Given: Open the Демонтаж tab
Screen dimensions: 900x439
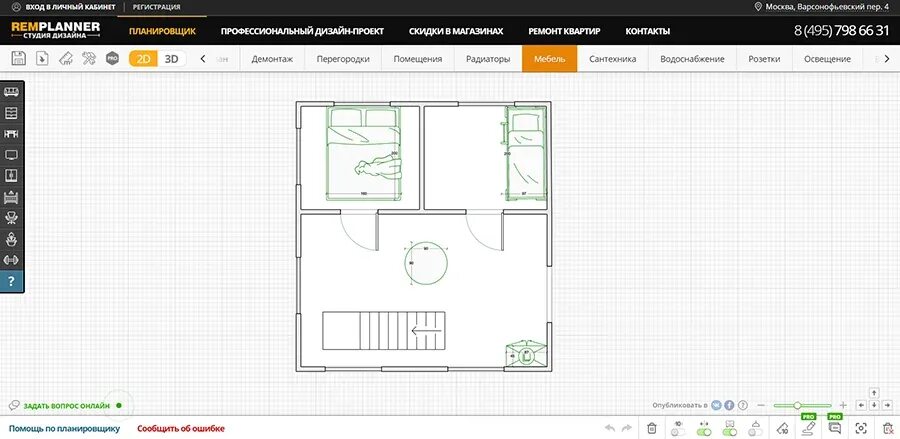Looking at the screenshot, I should coord(272,59).
